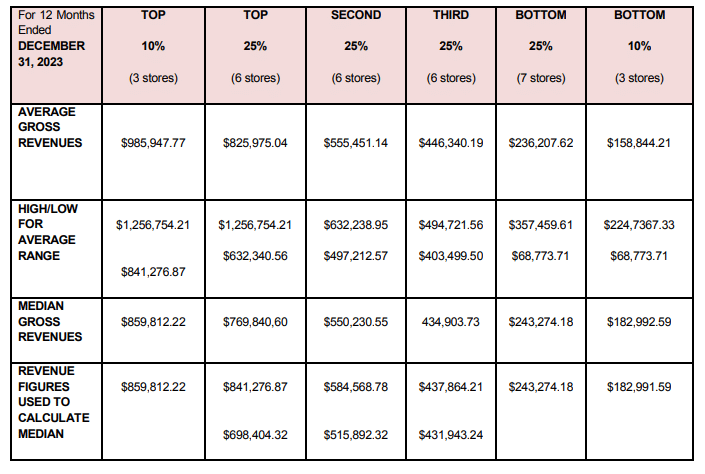Select the $555,451.14 value
Viewport: 705px width, 474px height.
click(356, 143)
